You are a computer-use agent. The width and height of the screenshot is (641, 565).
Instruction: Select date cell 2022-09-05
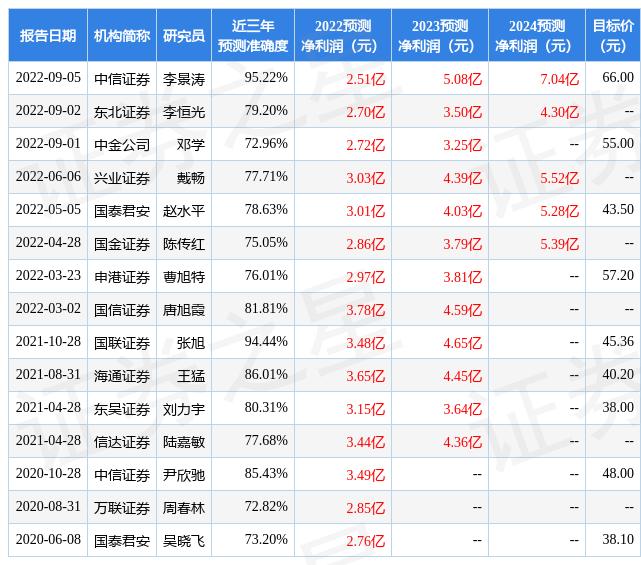pos(48,78)
